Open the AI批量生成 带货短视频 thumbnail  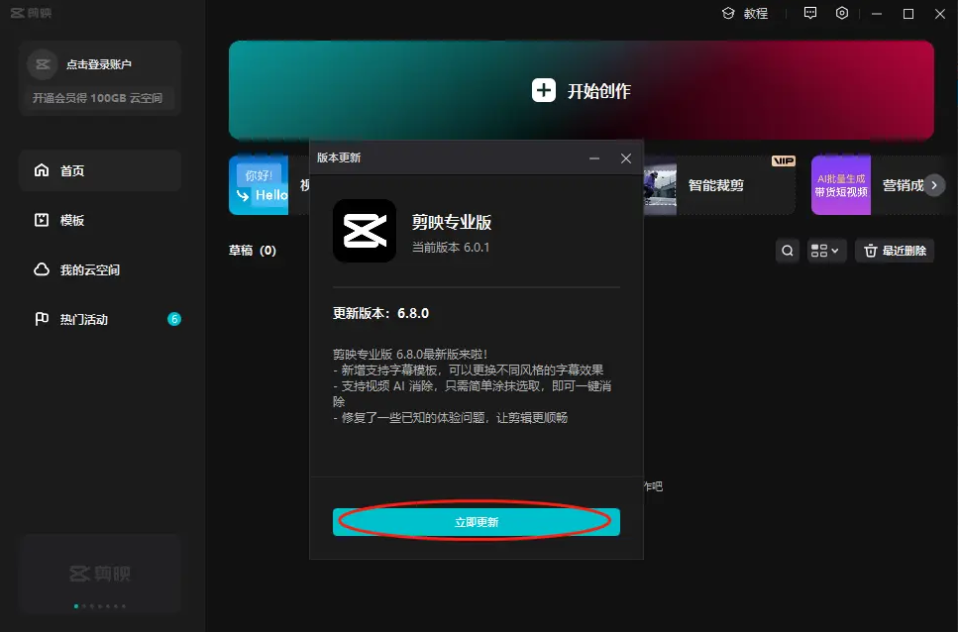[x=841, y=185]
